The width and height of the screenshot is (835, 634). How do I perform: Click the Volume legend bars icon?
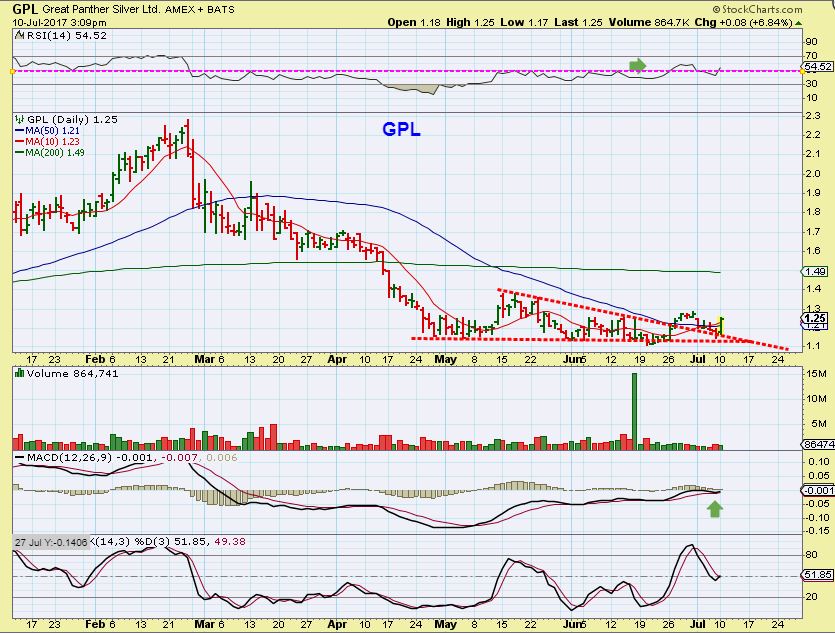click(x=20, y=373)
